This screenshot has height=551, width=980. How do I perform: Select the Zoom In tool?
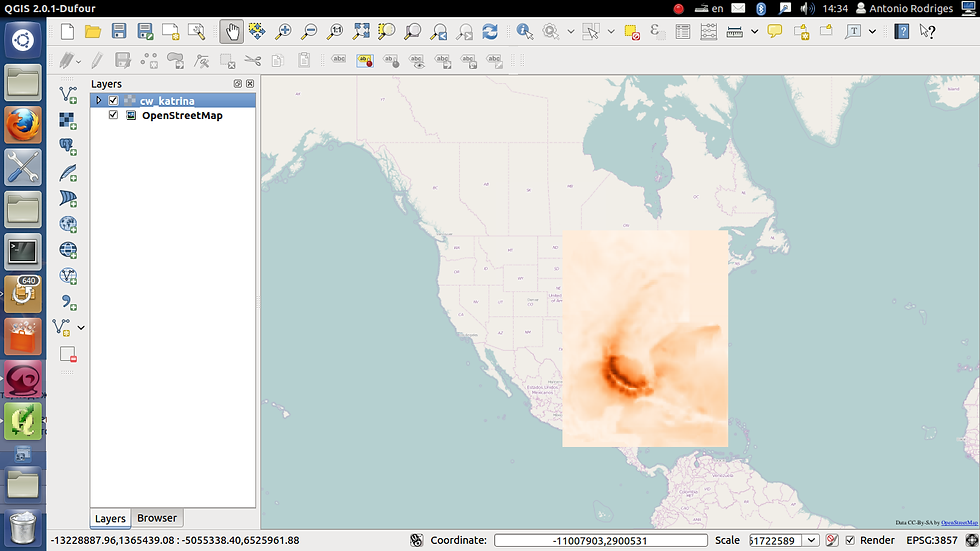283,31
